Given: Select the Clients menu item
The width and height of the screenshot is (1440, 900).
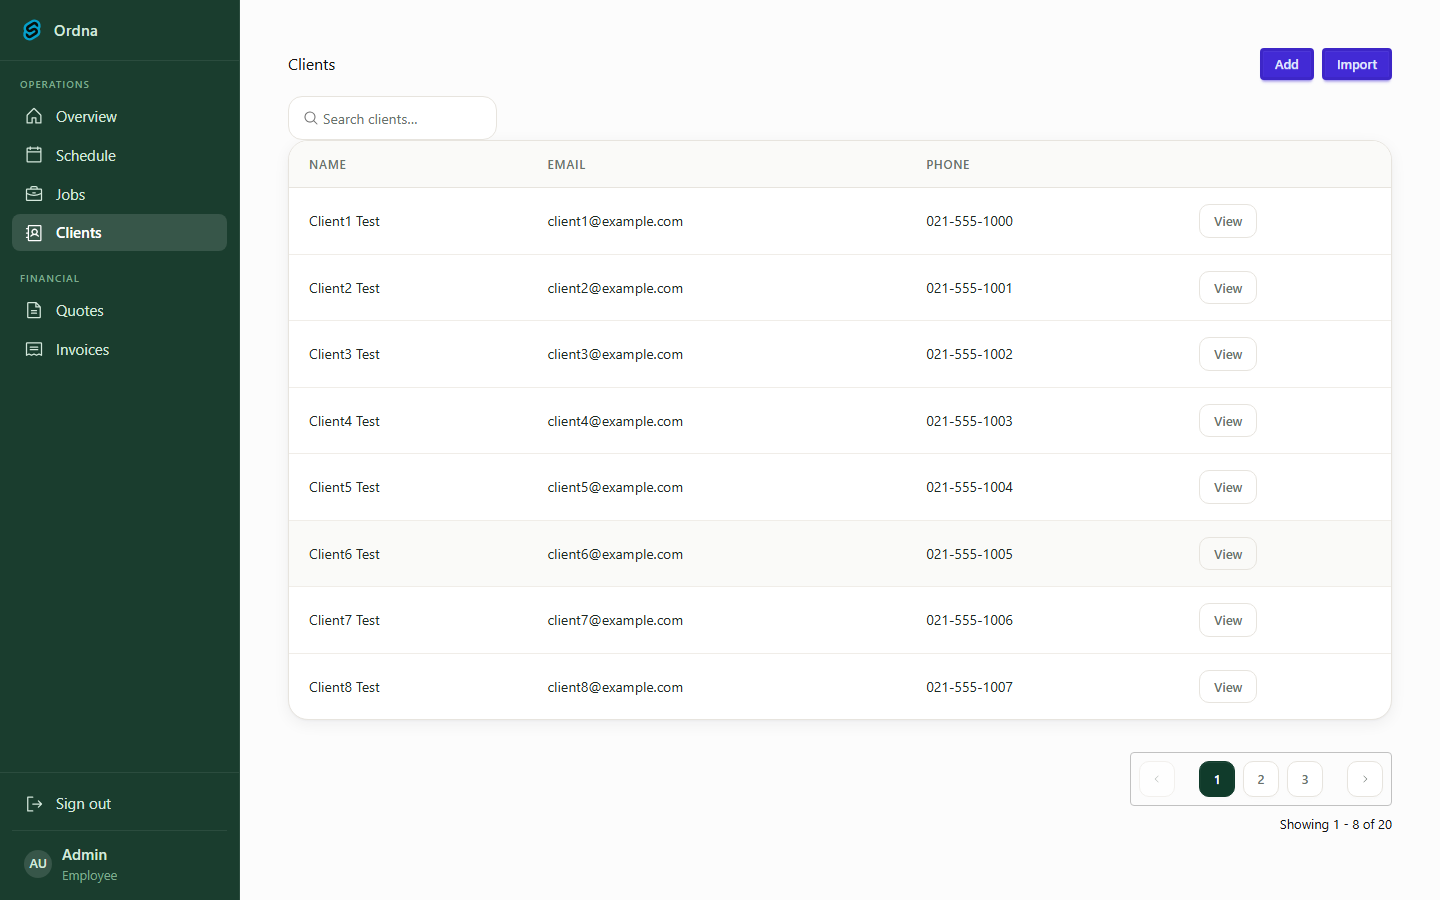Looking at the screenshot, I should point(119,233).
